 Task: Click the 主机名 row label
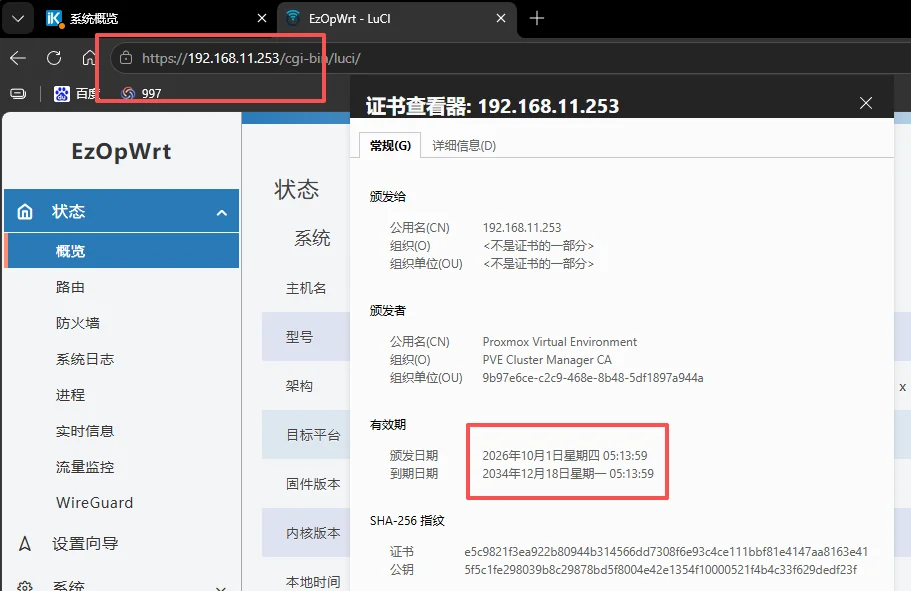point(306,288)
